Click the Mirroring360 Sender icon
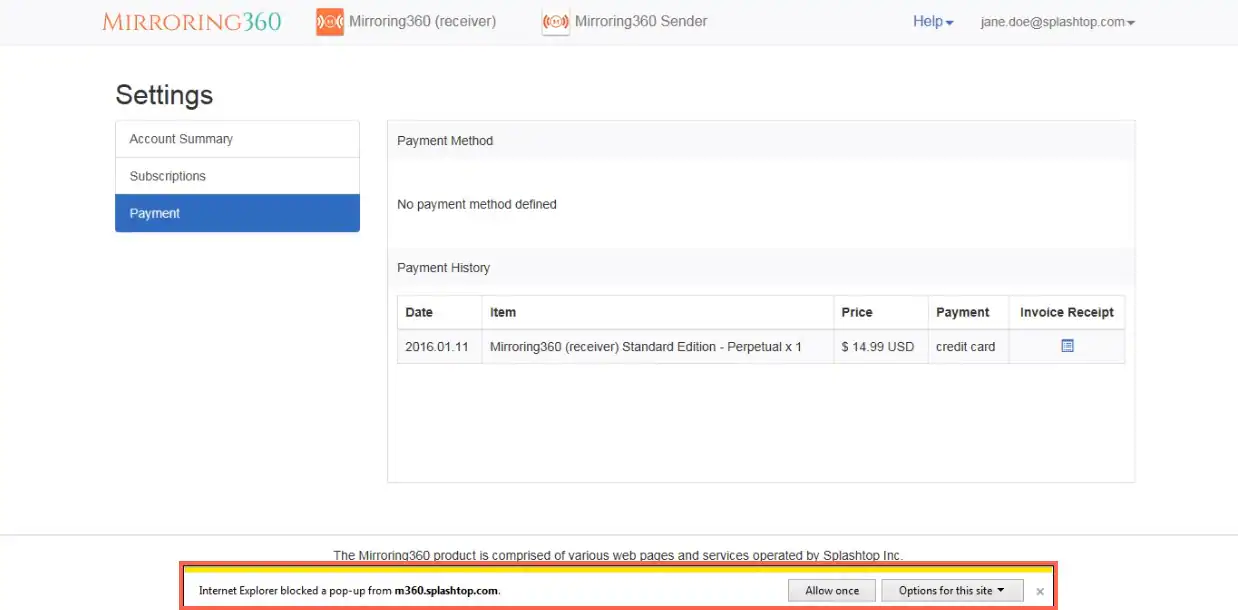Image resolution: width=1238 pixels, height=610 pixels. [x=556, y=22]
